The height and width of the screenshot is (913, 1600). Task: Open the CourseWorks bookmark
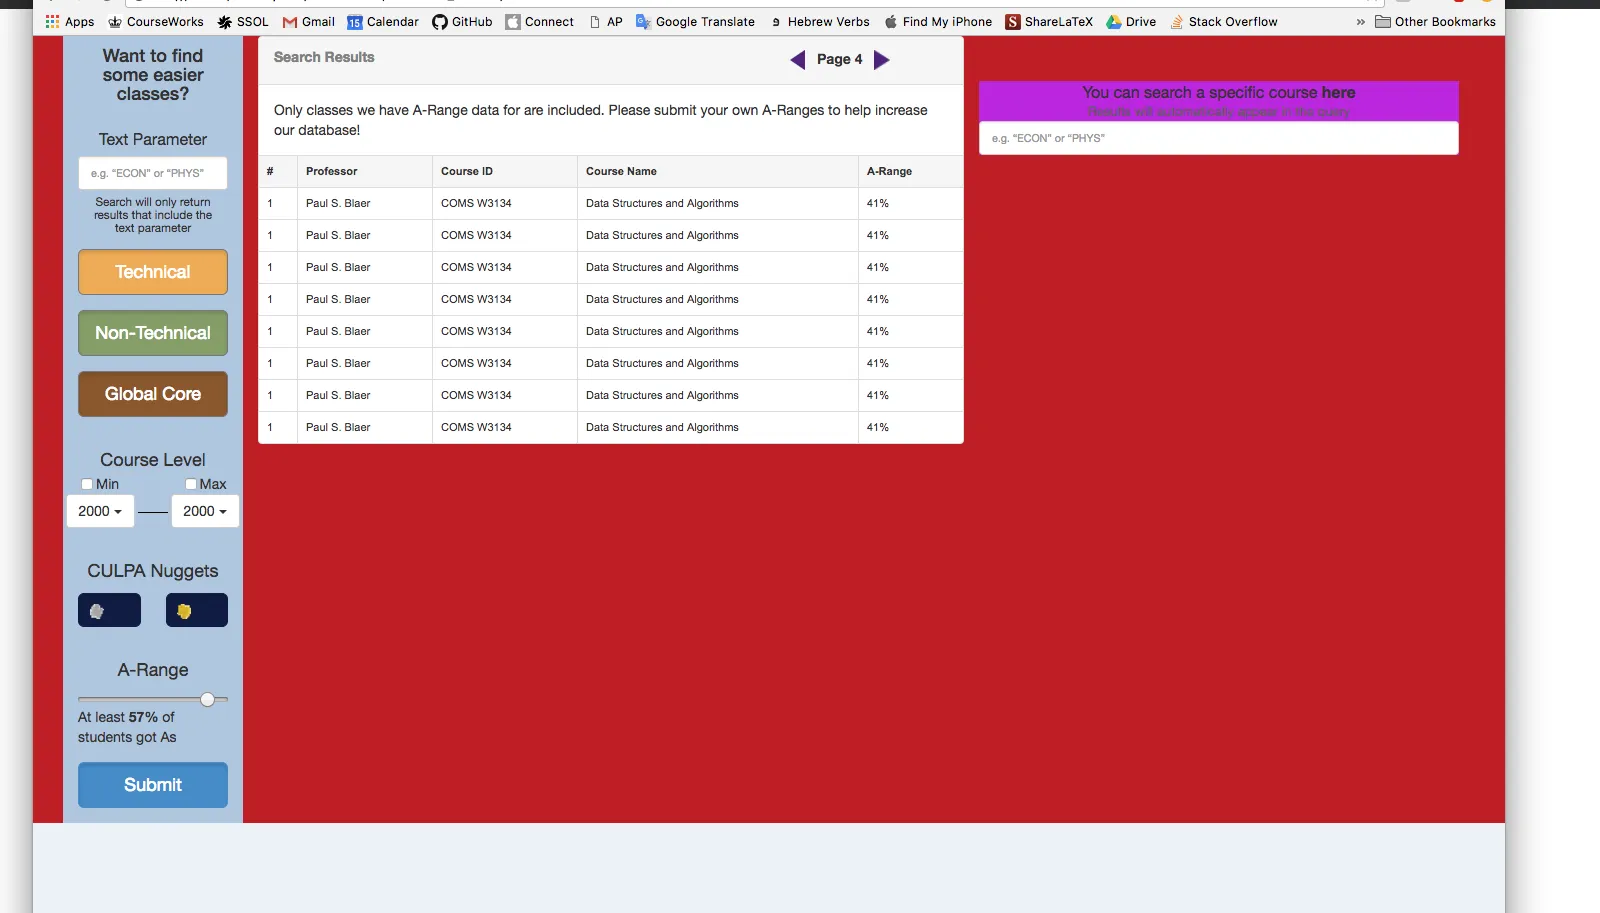156,21
